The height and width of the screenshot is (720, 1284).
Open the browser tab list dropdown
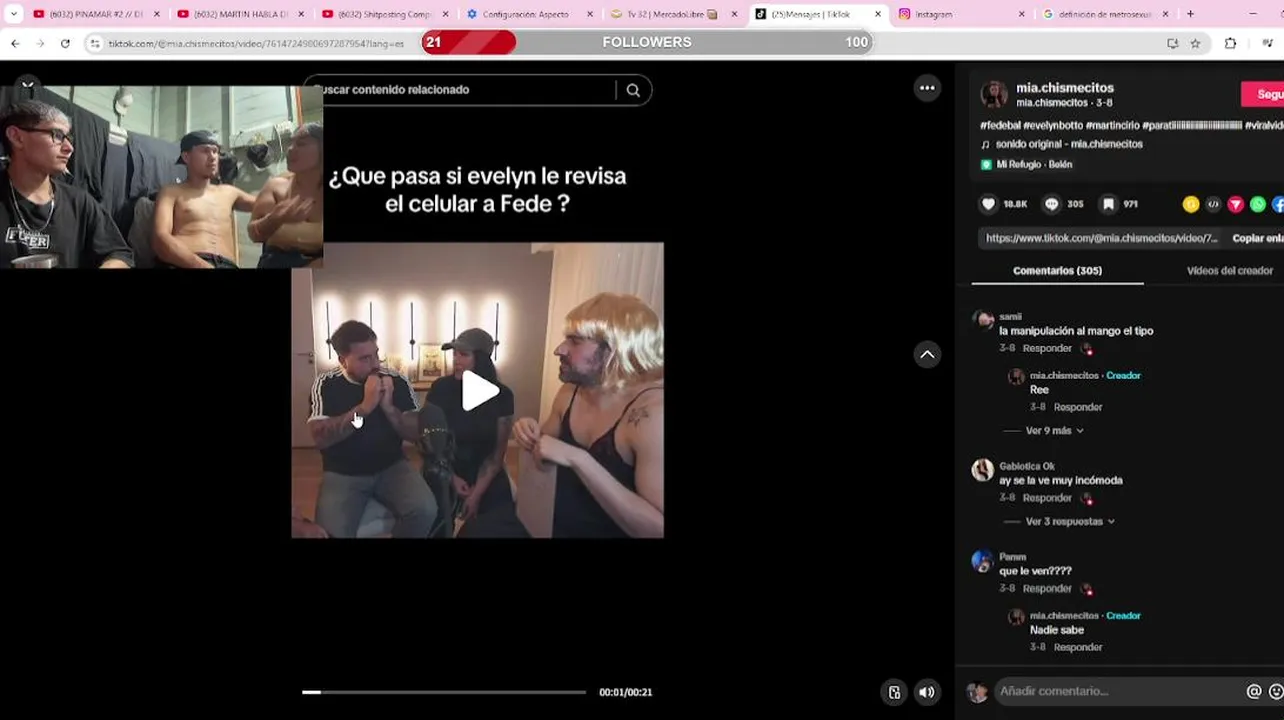pos(14,14)
